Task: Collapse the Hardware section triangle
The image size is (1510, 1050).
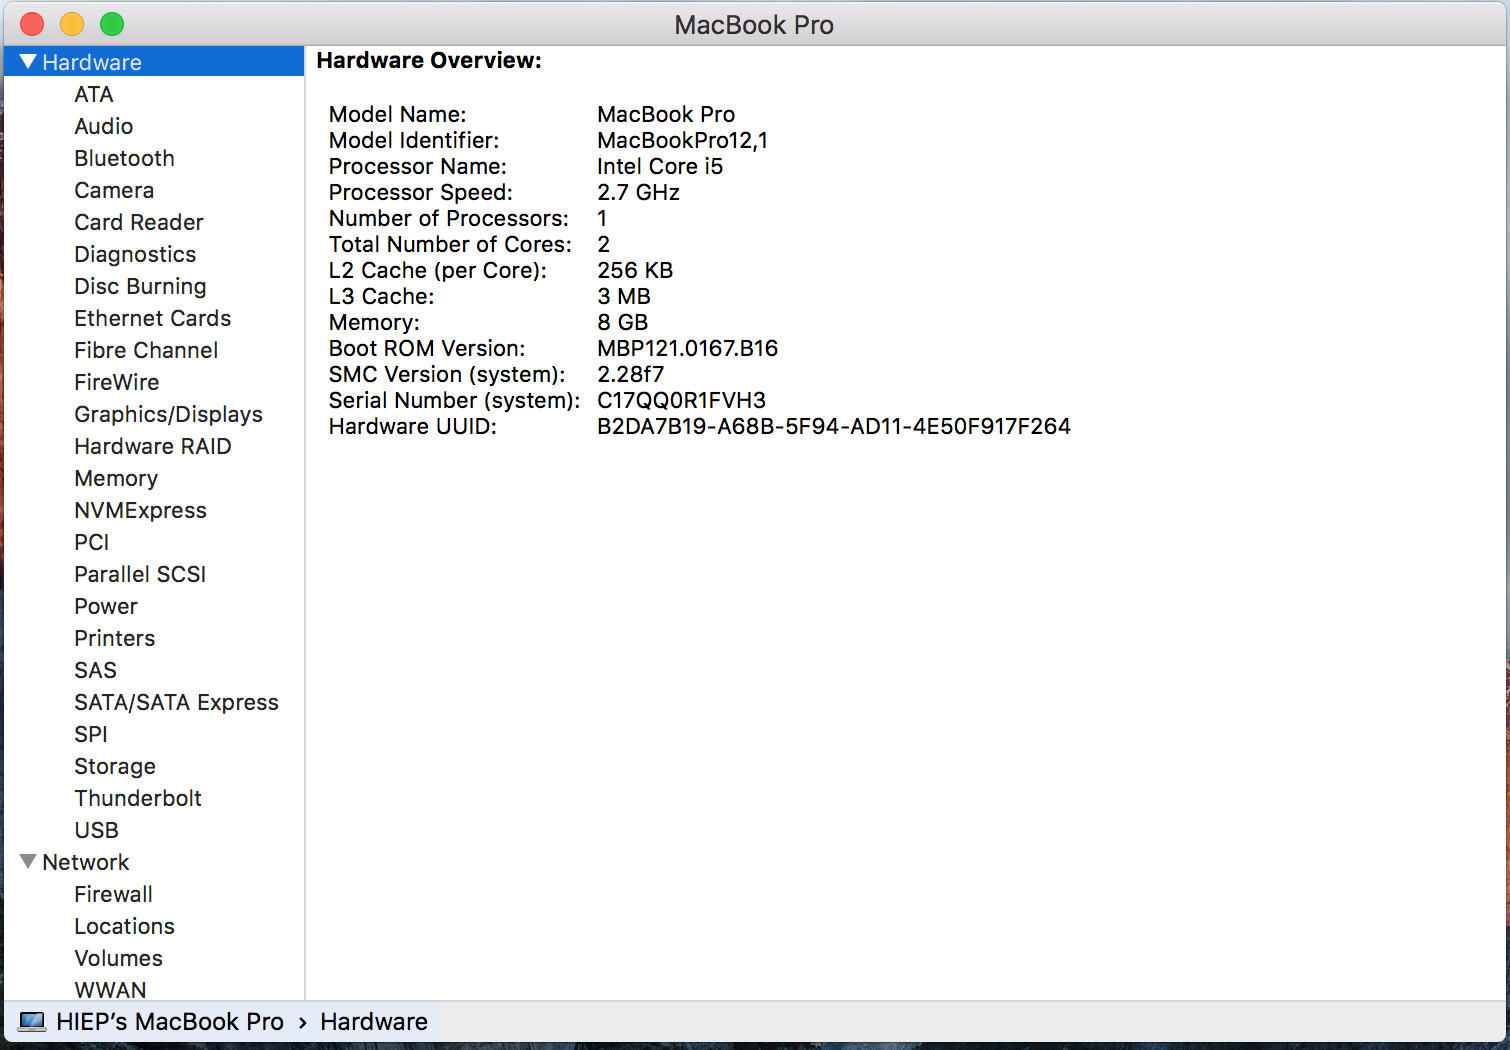Action: point(28,62)
